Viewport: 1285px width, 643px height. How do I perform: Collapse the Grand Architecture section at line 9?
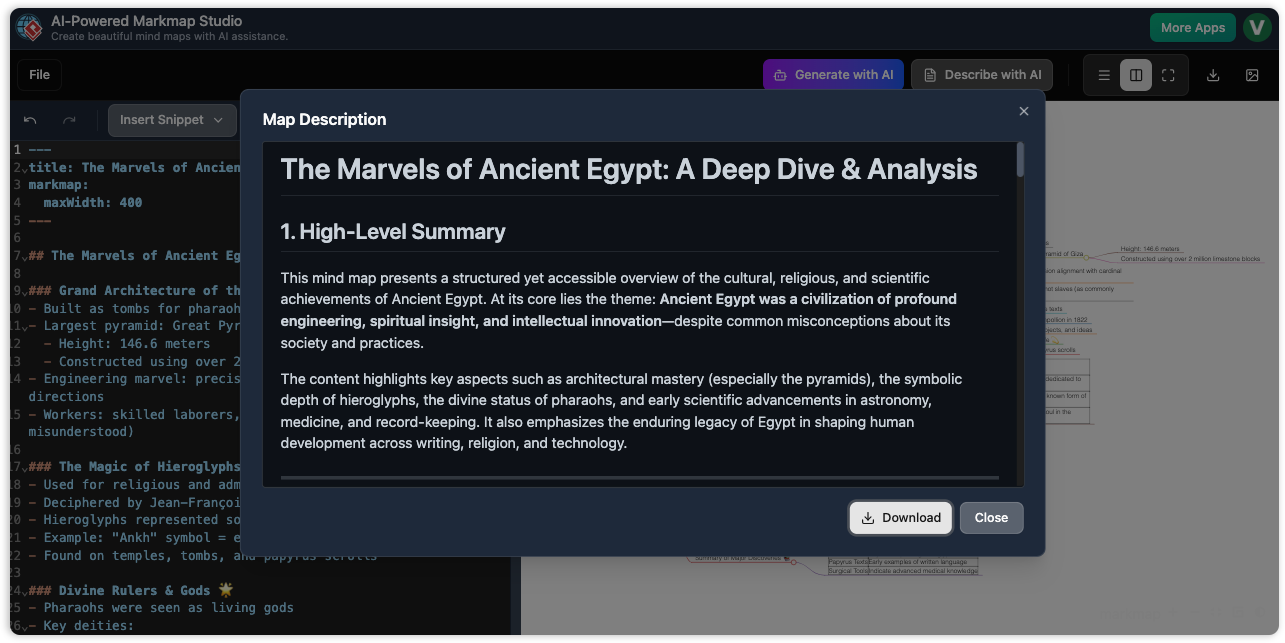click(23, 291)
